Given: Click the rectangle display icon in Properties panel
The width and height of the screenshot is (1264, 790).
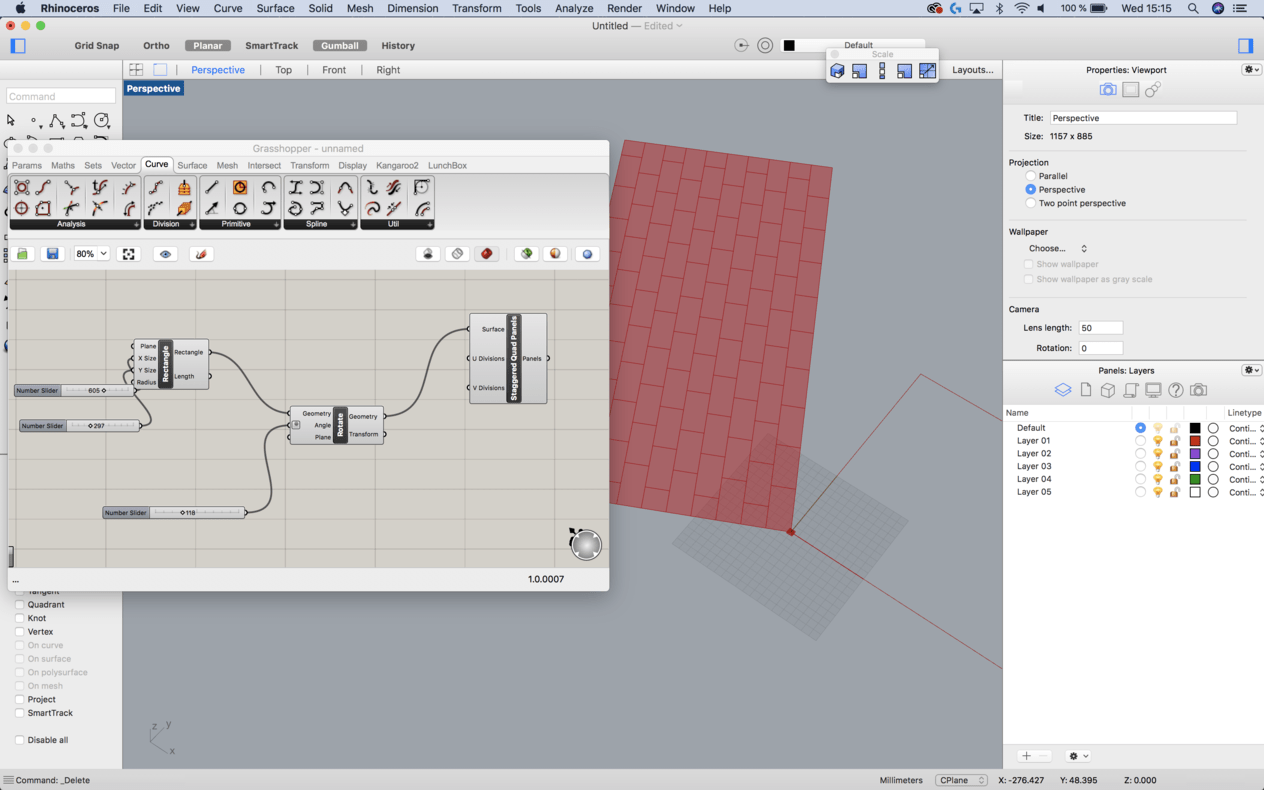Looking at the screenshot, I should [1130, 90].
